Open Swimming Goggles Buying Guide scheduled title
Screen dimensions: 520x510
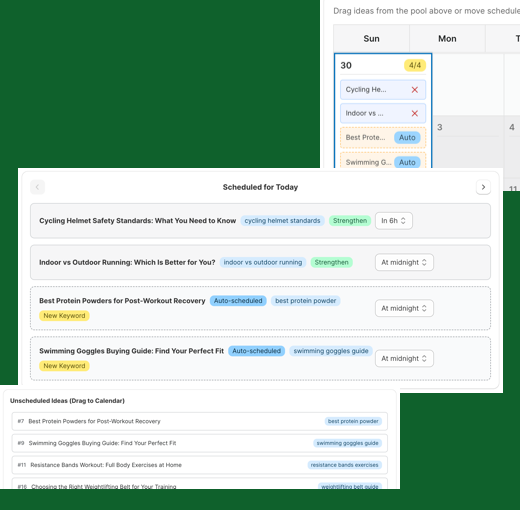(131, 351)
